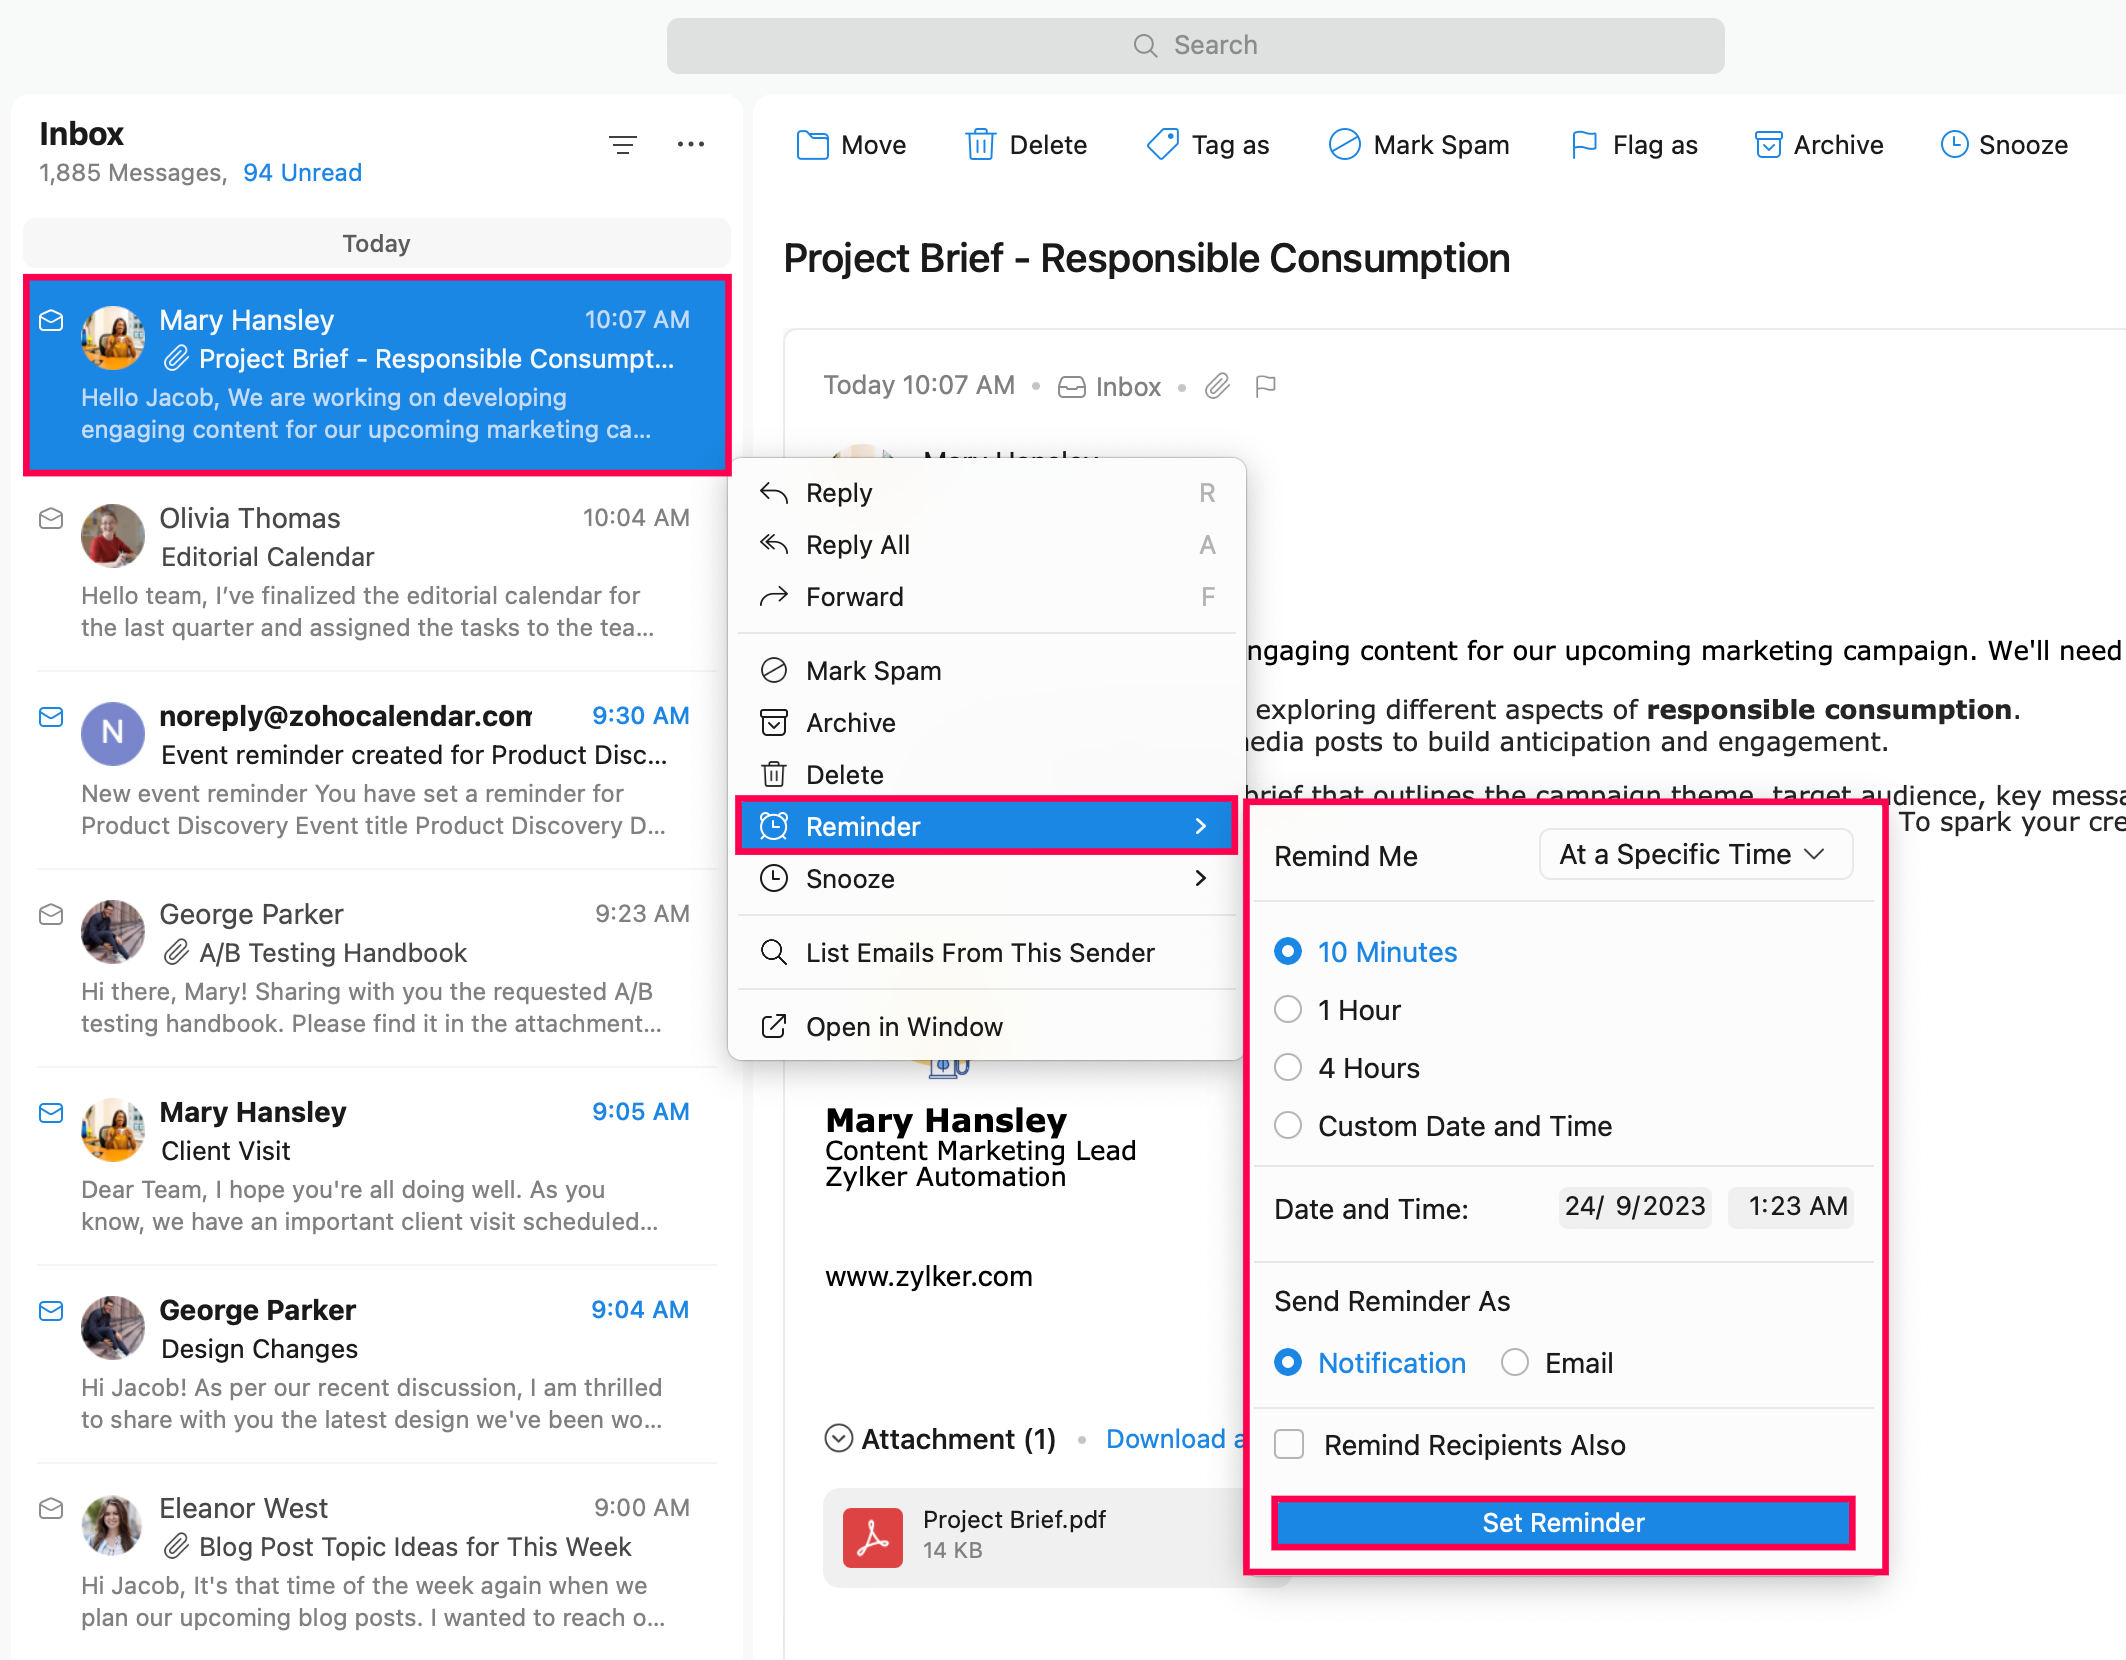Click flag icon in message header
The height and width of the screenshot is (1660, 2126).
click(x=1265, y=386)
